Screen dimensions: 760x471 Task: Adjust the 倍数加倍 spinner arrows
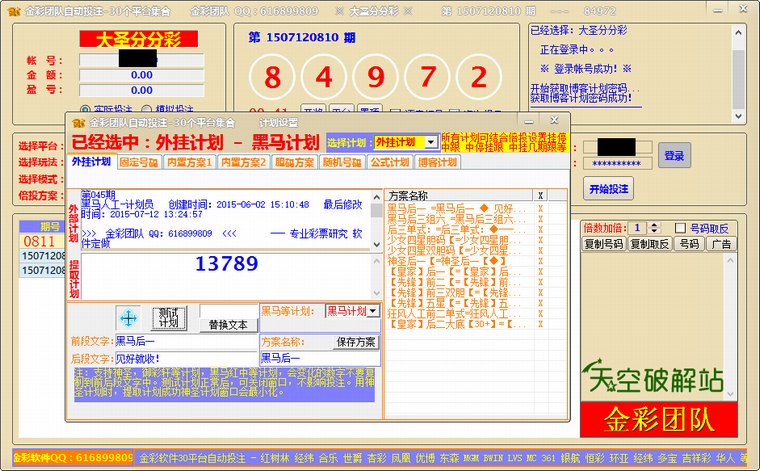tap(655, 228)
